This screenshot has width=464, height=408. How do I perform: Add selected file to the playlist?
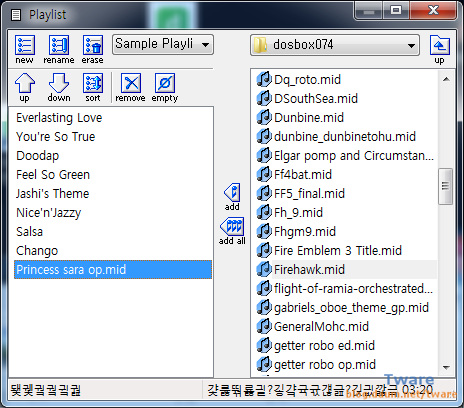232,197
